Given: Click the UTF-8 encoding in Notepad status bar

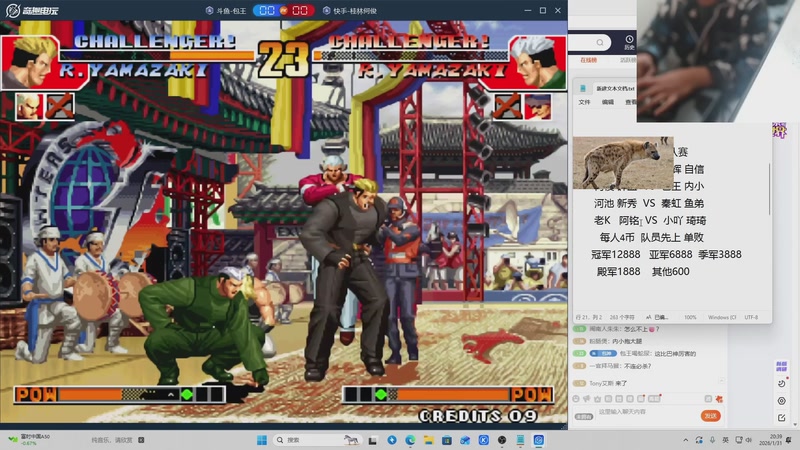Looking at the screenshot, I should pyautogui.click(x=751, y=317).
